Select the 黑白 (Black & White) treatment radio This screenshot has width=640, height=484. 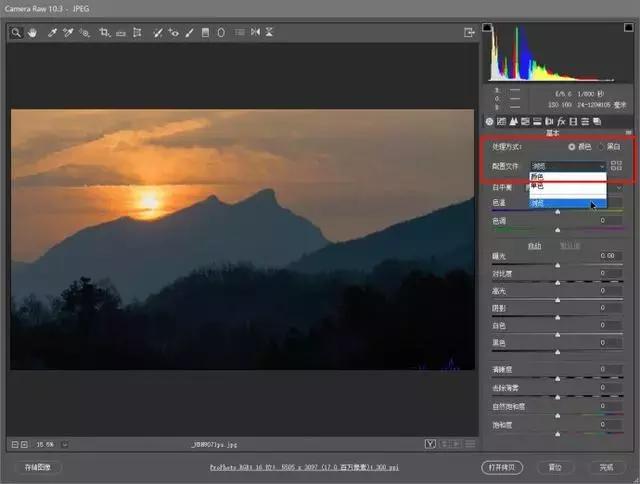tap(601, 147)
